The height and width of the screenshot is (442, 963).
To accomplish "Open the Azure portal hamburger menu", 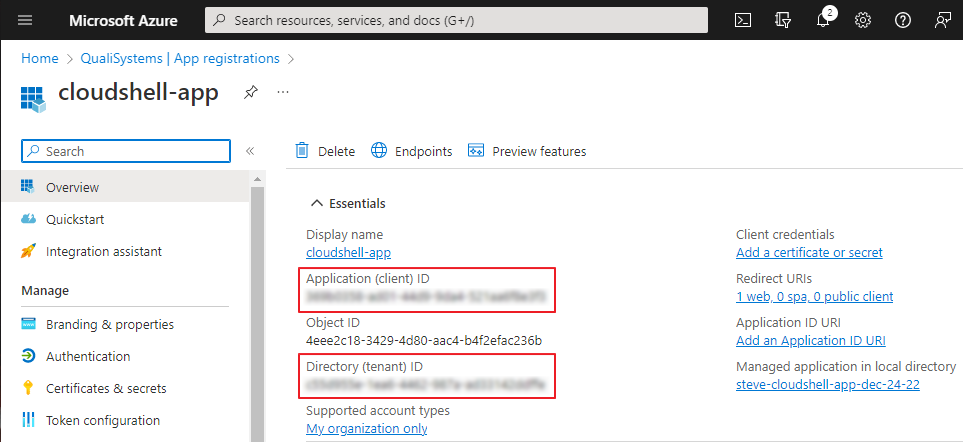I will tap(26, 20).
